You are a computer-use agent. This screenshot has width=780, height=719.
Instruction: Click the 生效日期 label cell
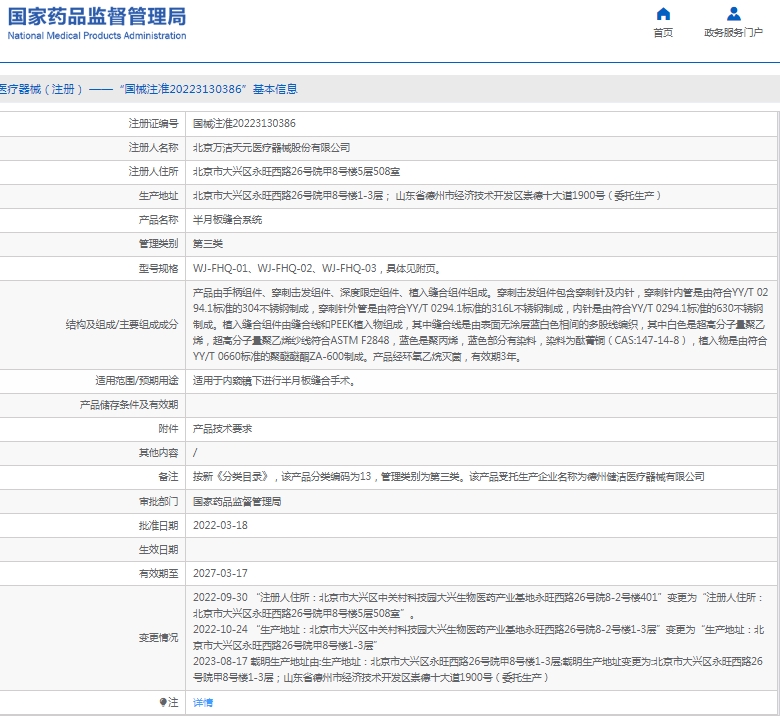pyautogui.click(x=158, y=549)
